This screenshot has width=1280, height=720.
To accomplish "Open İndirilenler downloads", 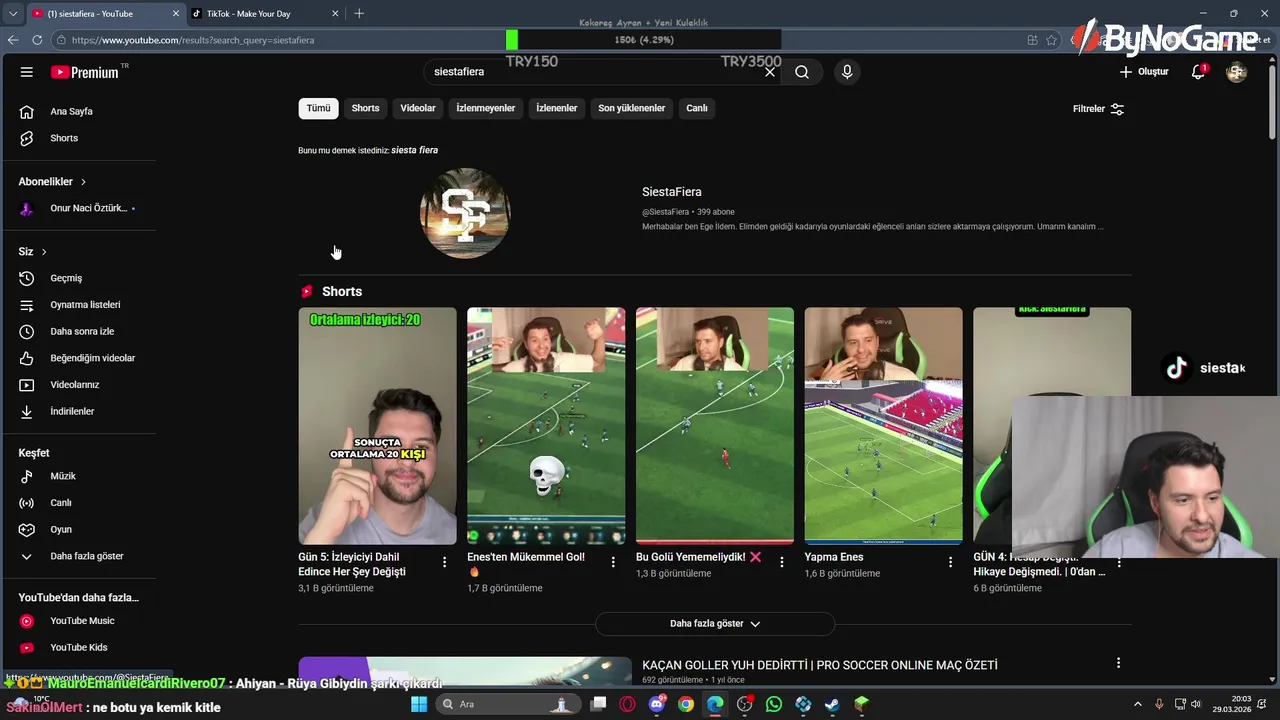I will click(80, 411).
